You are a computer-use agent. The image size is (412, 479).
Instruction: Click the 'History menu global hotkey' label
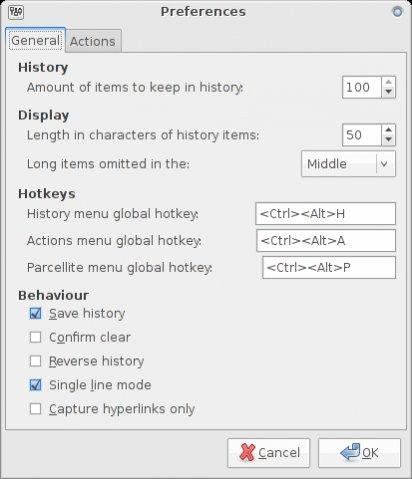coord(113,214)
